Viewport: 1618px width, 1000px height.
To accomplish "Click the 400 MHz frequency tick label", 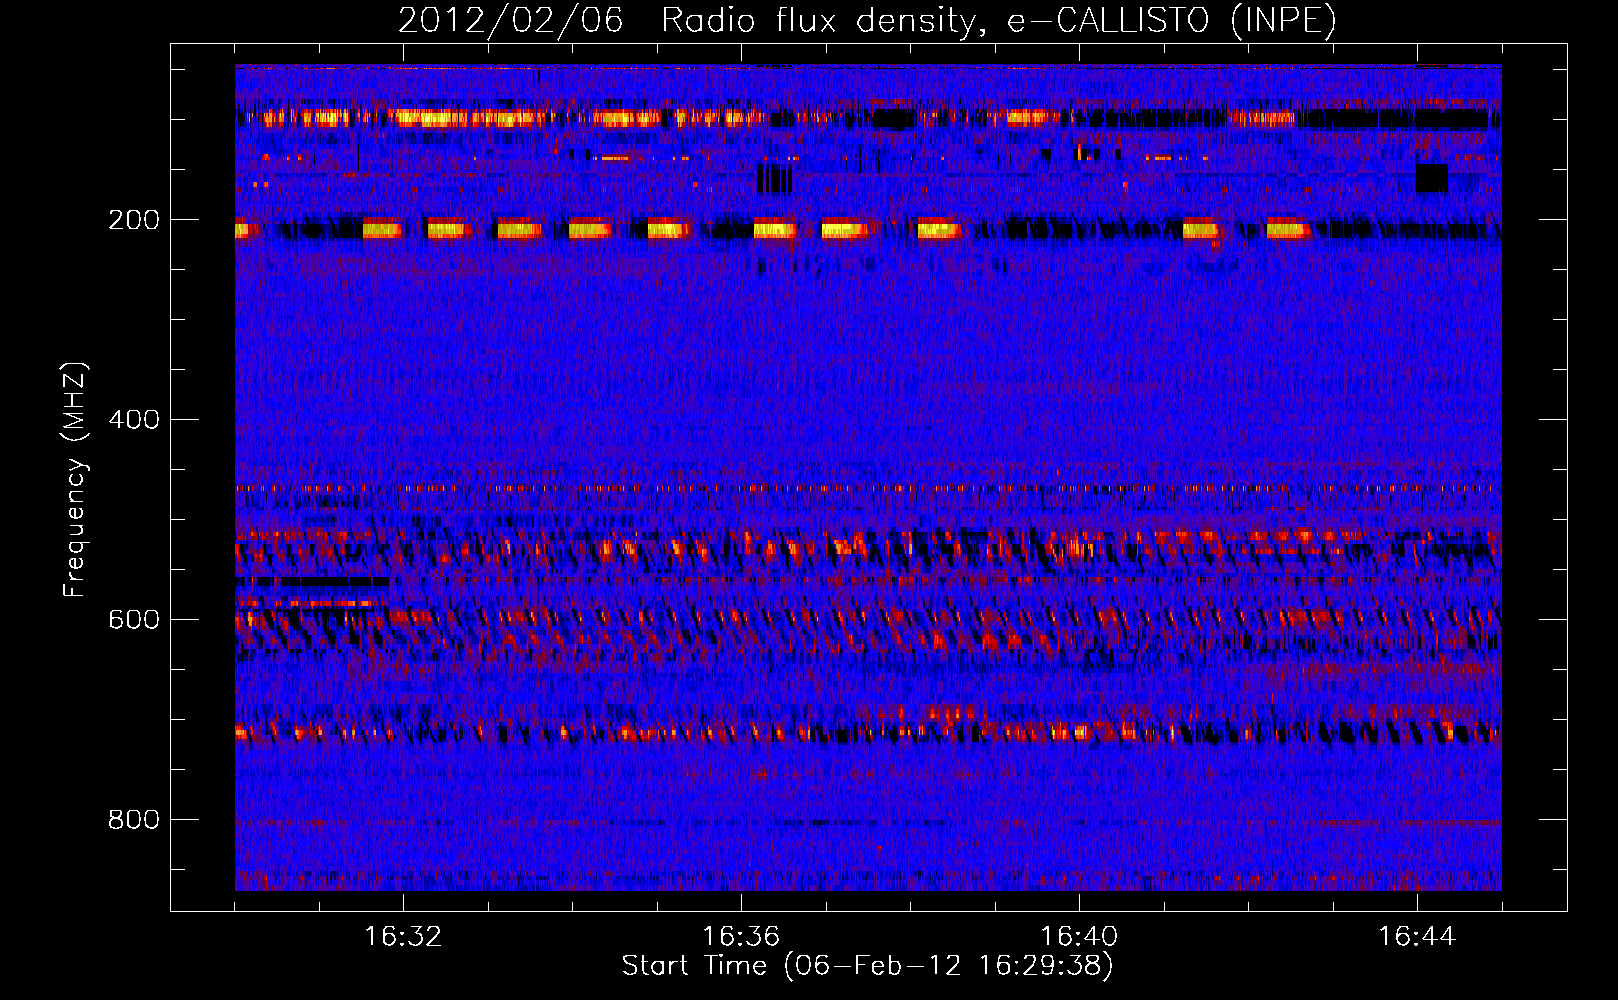I will coord(134,419).
